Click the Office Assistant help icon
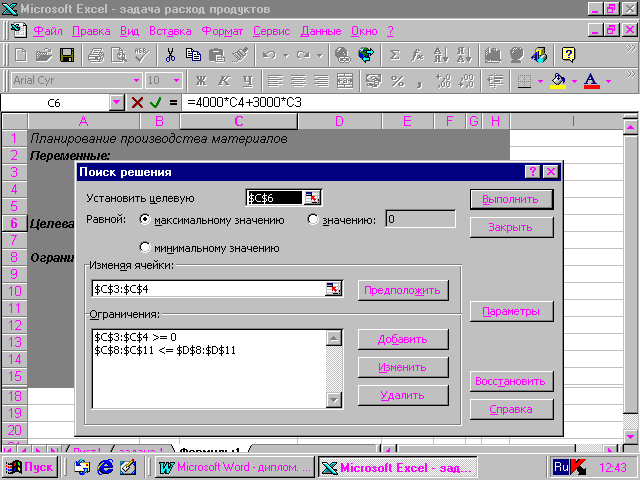Image resolution: width=640 pixels, height=480 pixels. pyautogui.click(x=568, y=55)
